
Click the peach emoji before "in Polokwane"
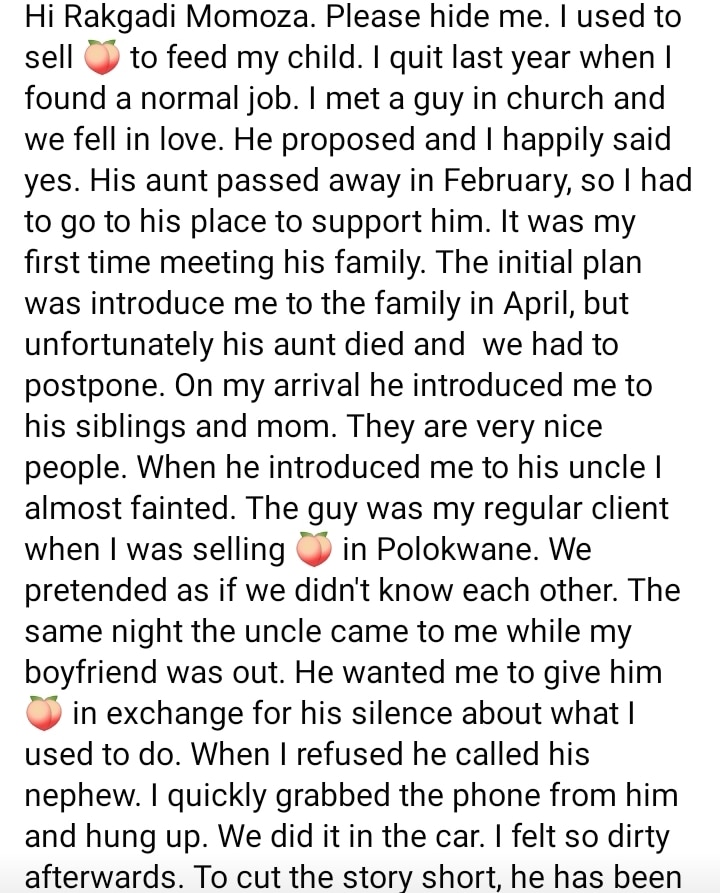click(314, 550)
